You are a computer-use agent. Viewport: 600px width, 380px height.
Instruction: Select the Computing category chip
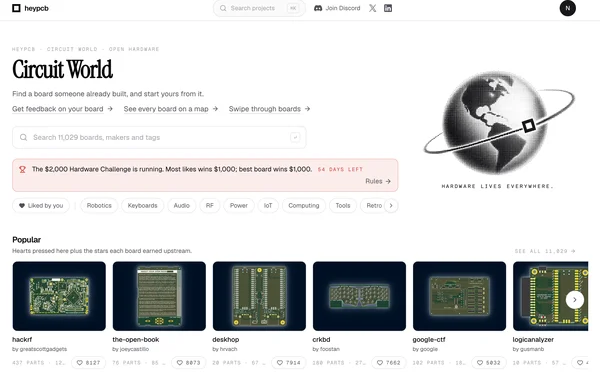(x=303, y=205)
